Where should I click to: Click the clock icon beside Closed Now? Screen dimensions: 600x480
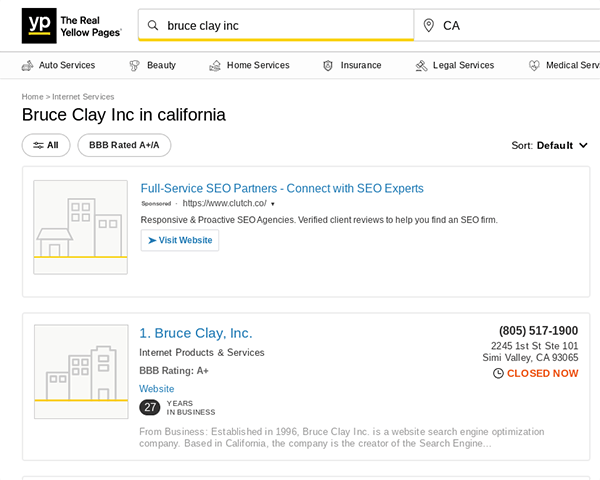(498, 373)
